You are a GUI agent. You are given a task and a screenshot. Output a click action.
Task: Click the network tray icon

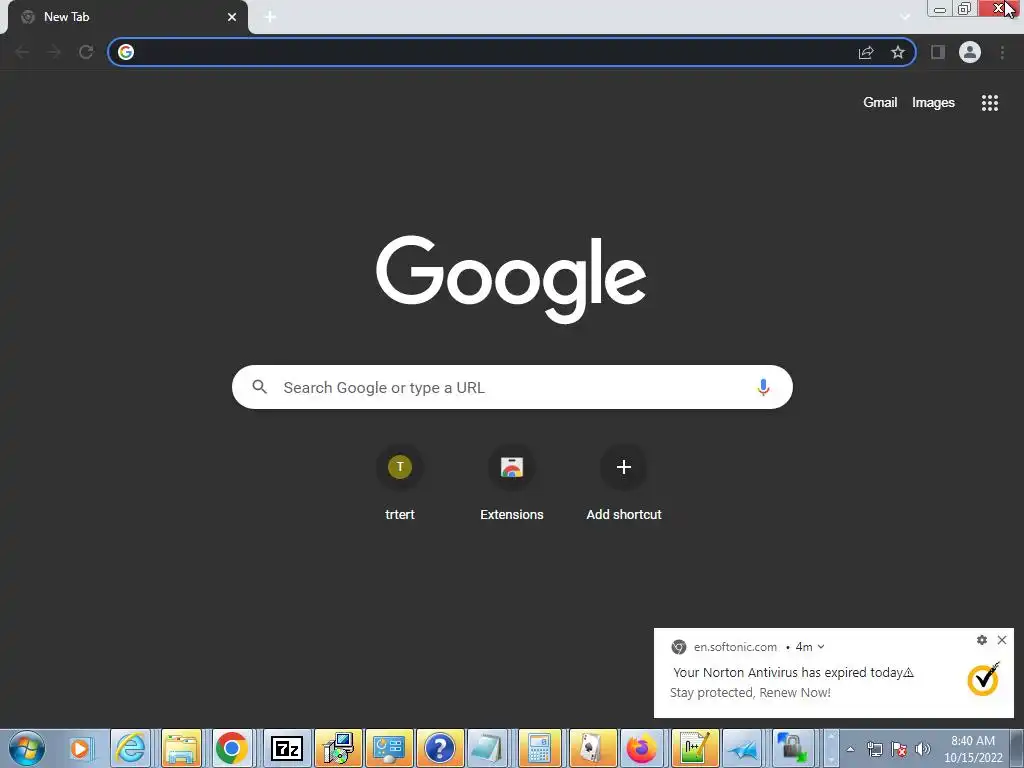tap(874, 749)
